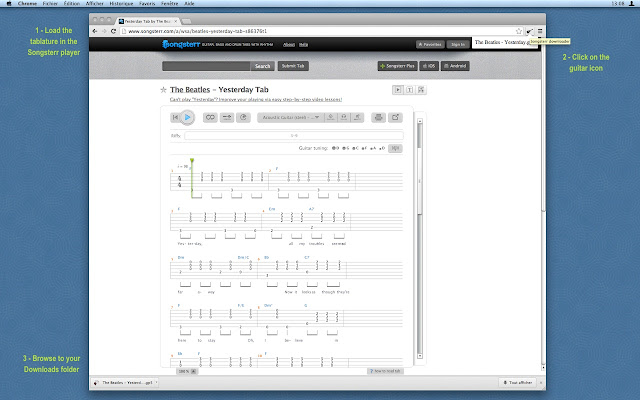
Task: Select the Yesterday Tab browser tab
Action: coord(147,21)
